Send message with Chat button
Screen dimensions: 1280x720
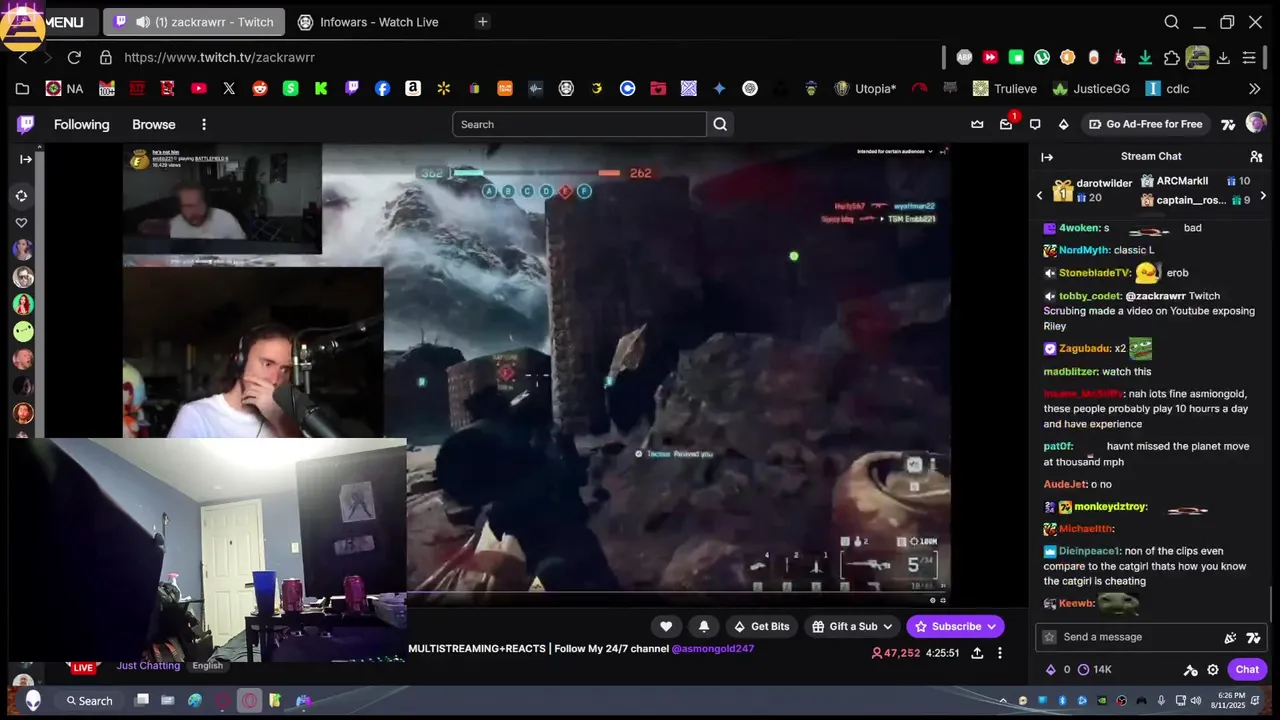coord(1247,670)
